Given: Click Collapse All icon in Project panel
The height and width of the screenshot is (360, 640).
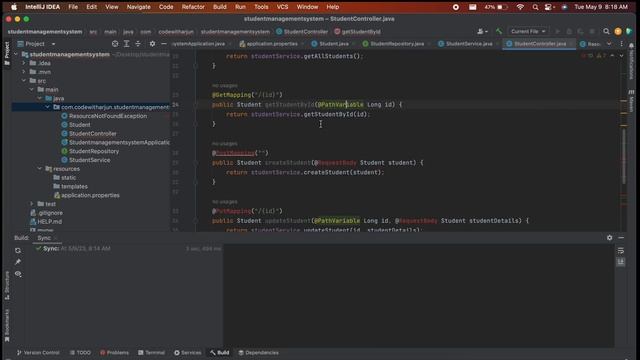Looking at the screenshot, I should 138,44.
